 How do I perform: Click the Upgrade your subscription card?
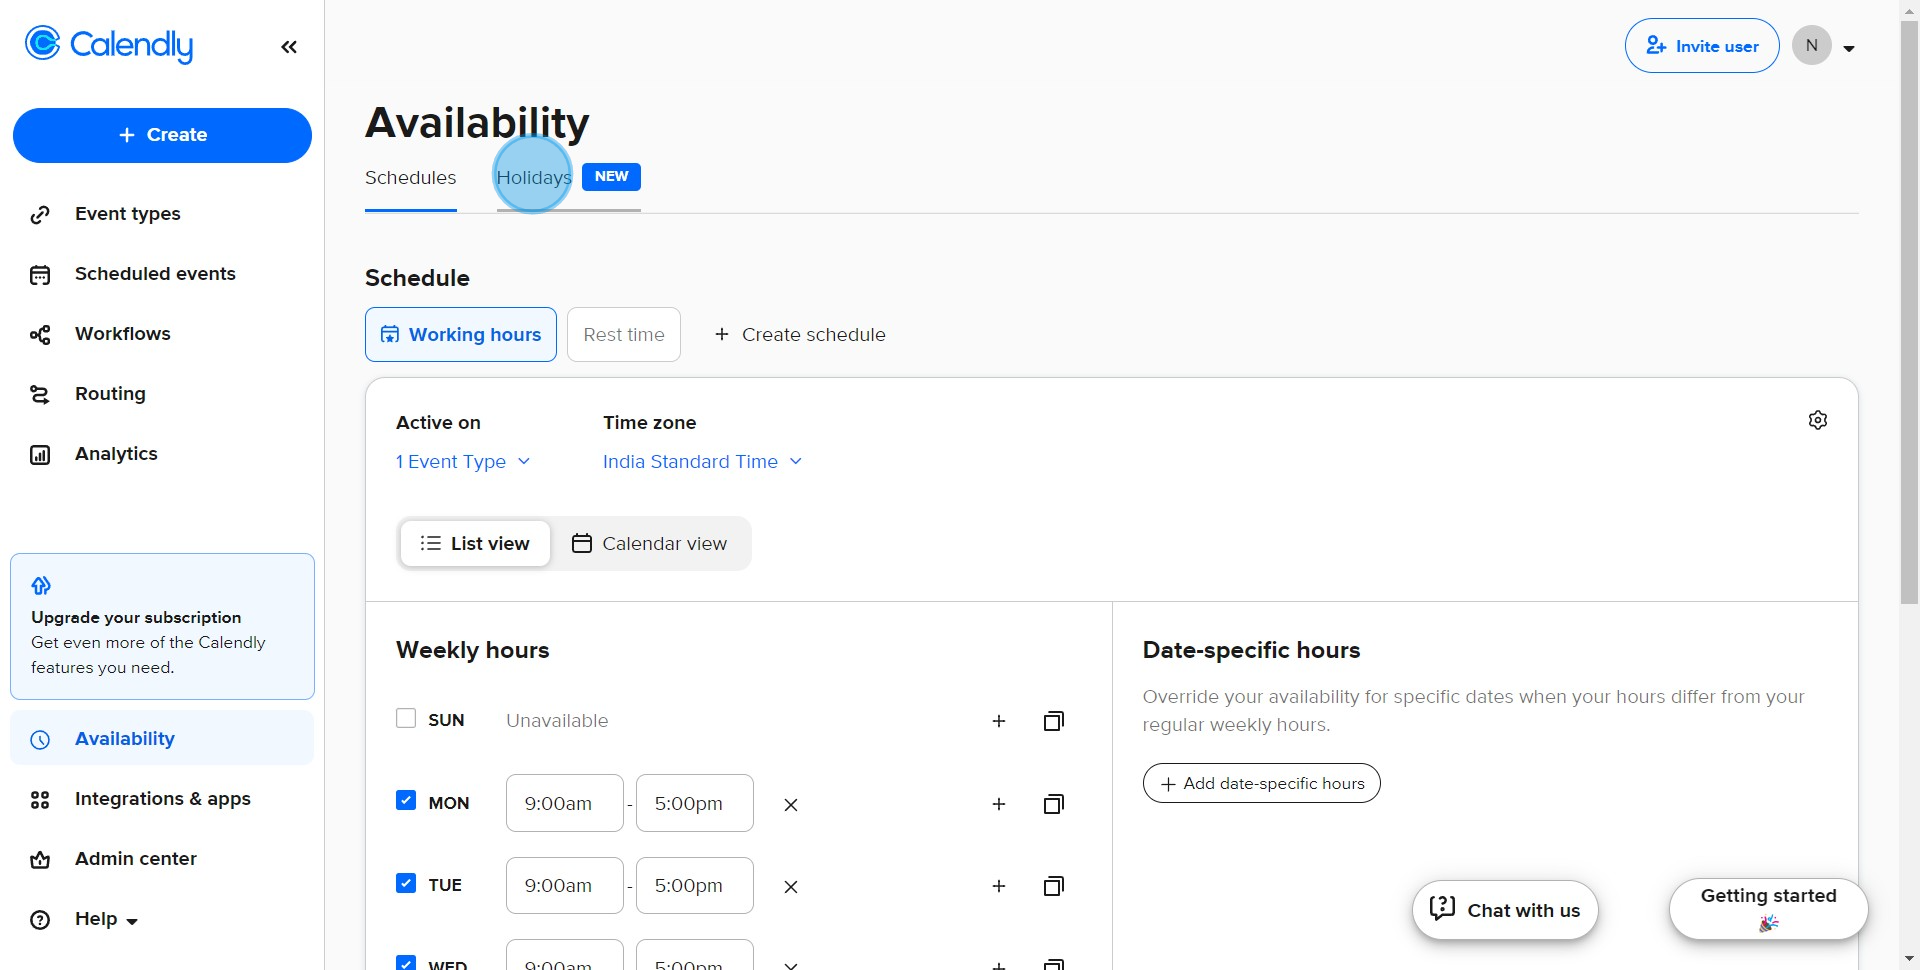(x=162, y=626)
